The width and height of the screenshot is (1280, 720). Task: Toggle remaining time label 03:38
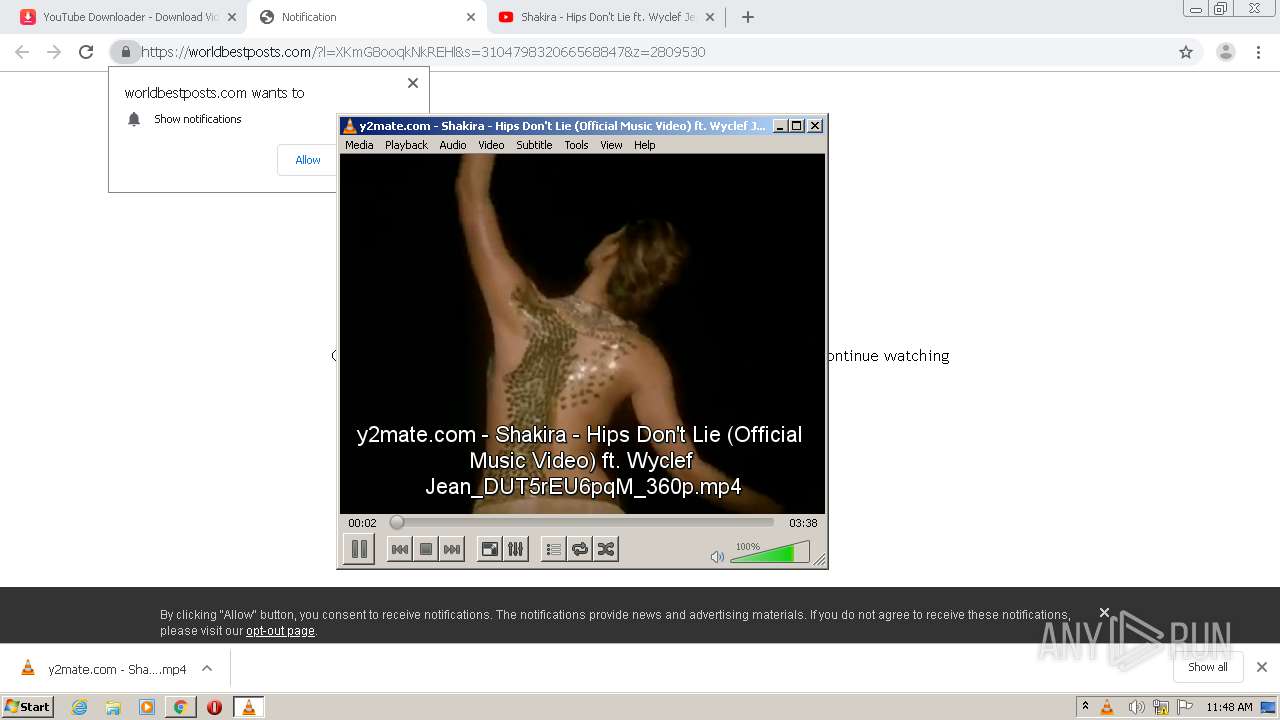803,523
